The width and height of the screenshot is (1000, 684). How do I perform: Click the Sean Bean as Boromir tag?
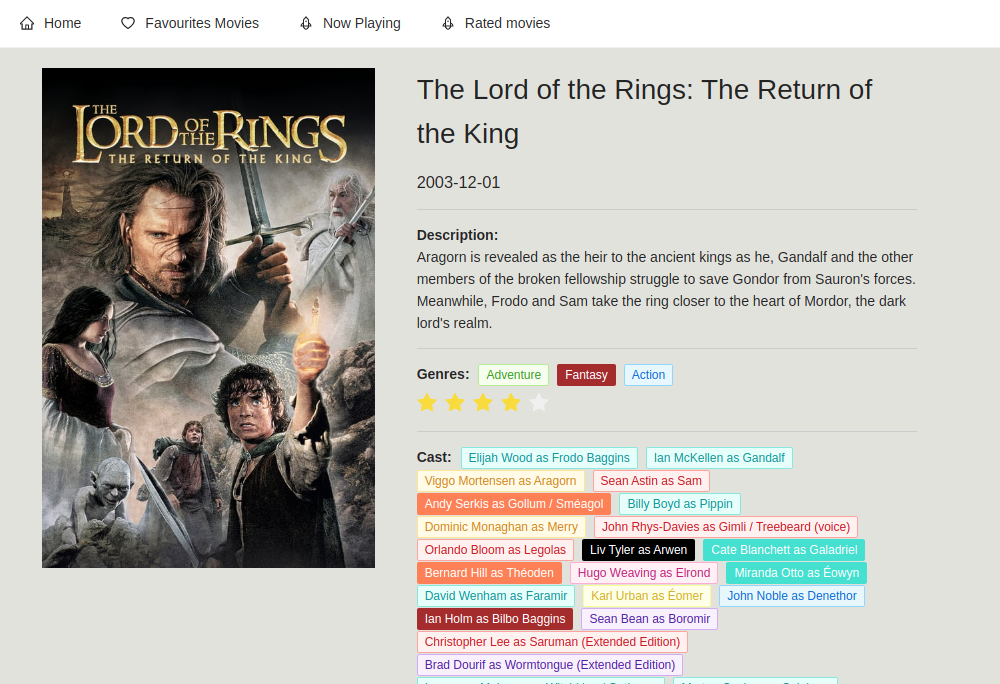(649, 618)
